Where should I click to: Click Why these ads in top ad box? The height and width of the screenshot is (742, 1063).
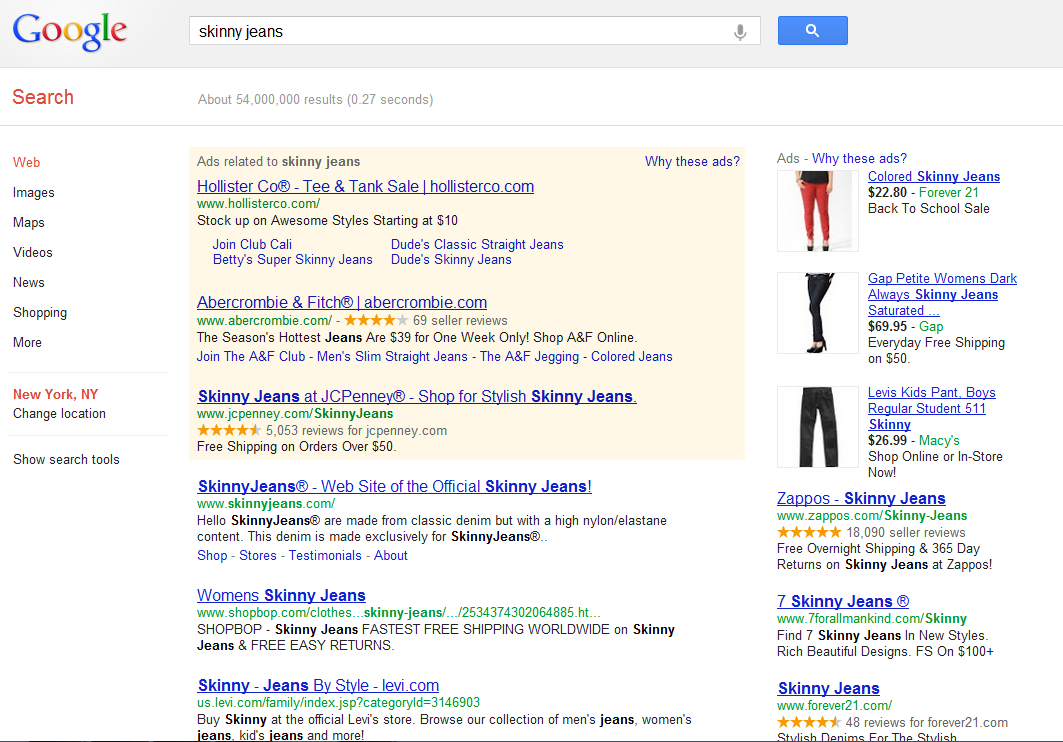point(692,161)
